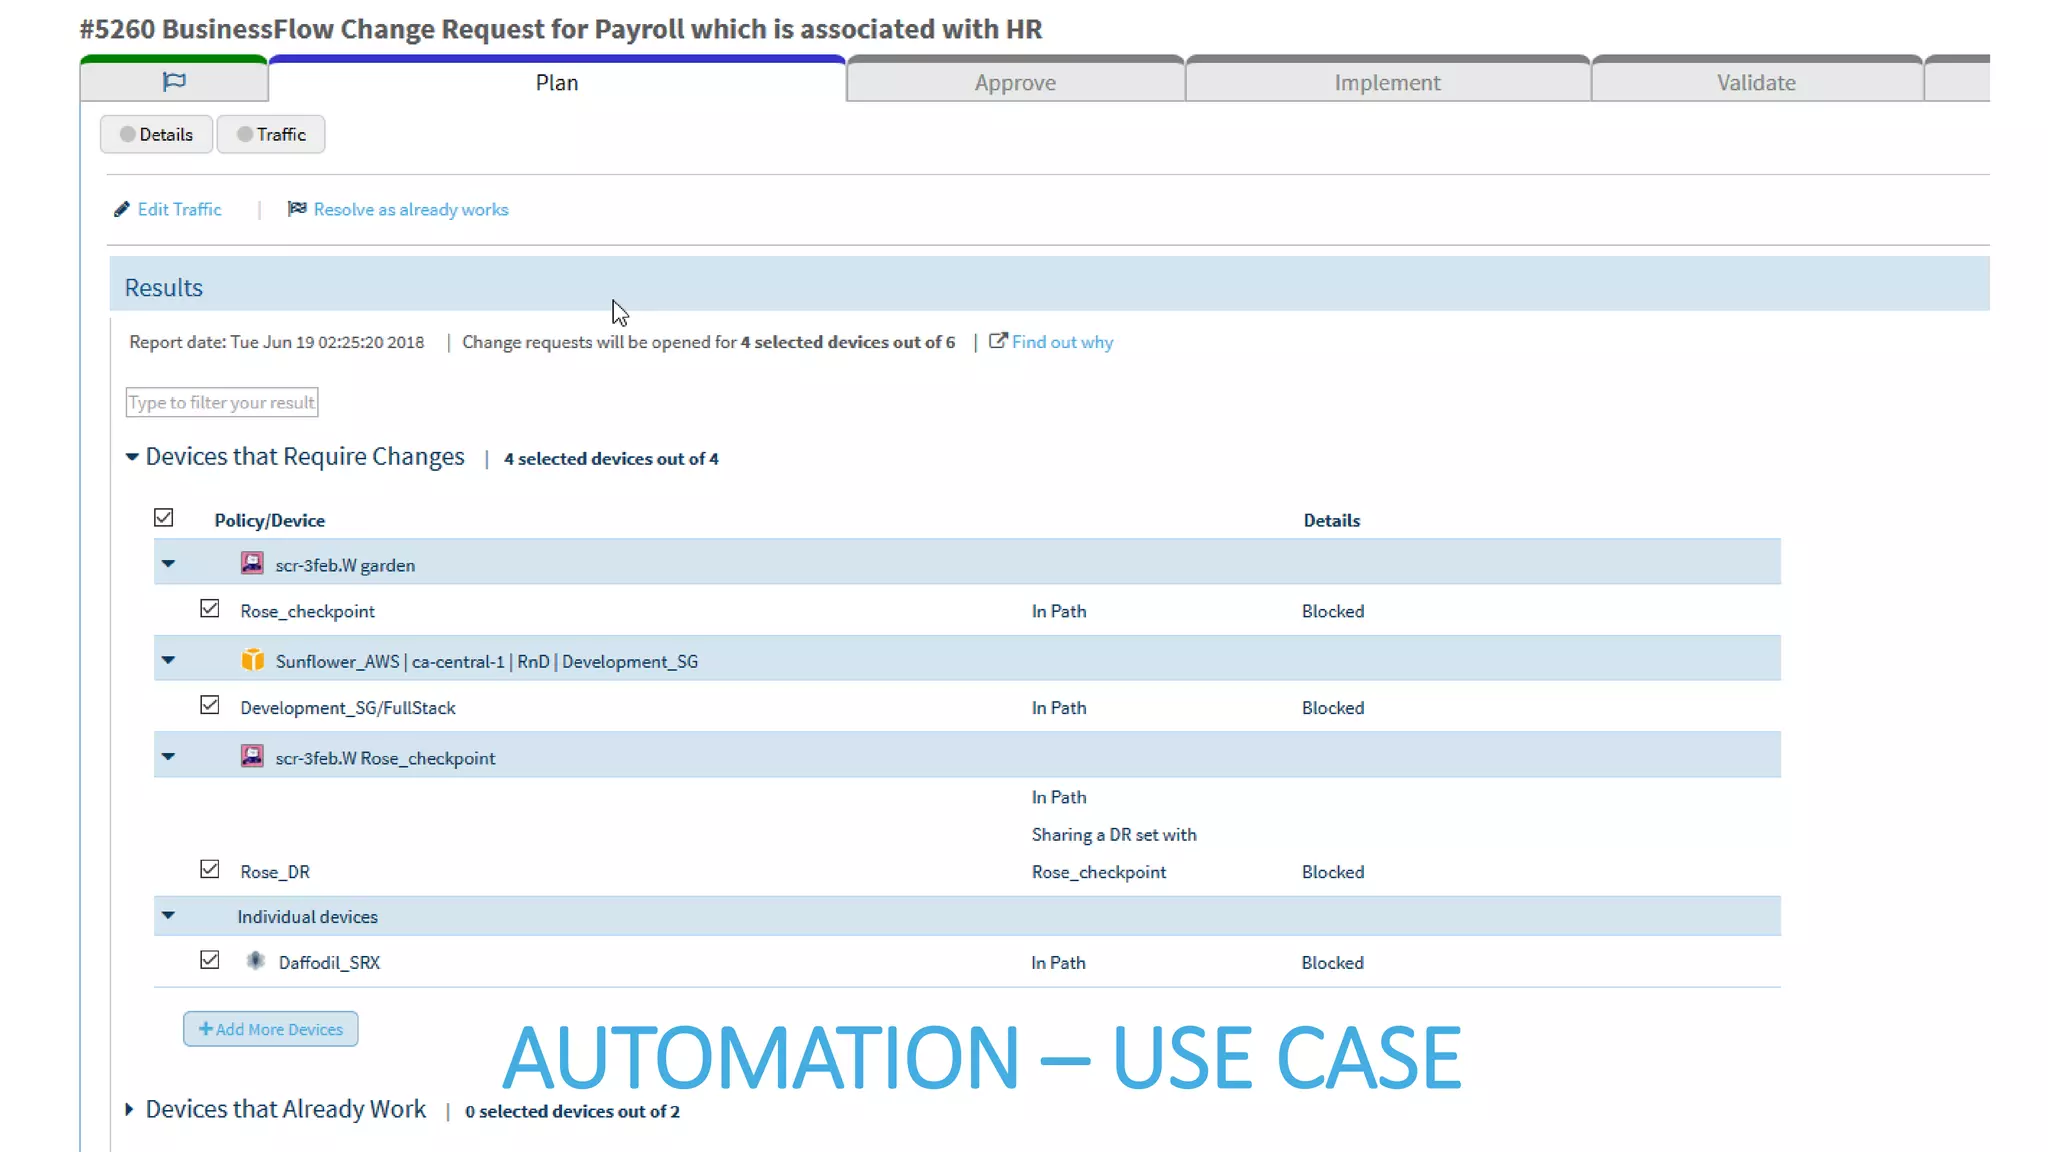The height and width of the screenshot is (1152, 2048).
Task: Open the Details sub-tab
Action: click(156, 134)
